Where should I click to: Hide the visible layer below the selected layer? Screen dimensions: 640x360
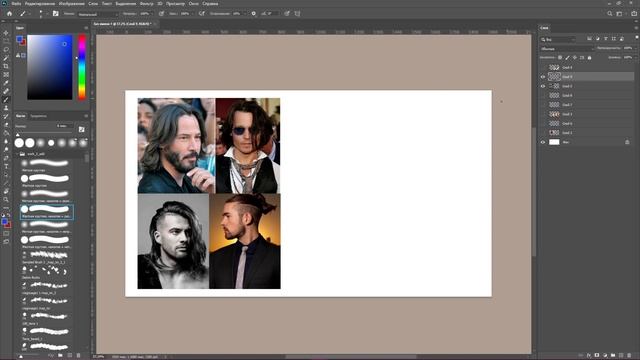[x=543, y=86]
